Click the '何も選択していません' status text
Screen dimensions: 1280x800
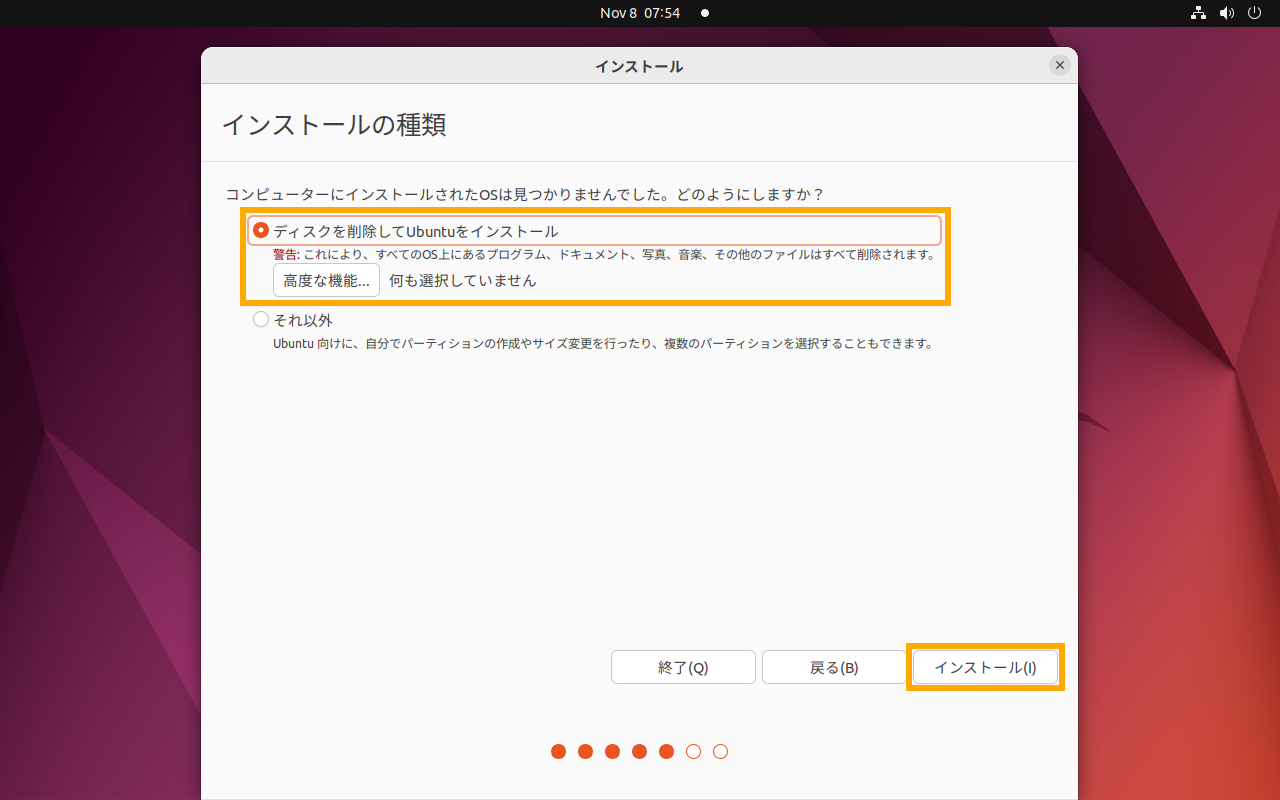coord(463,281)
